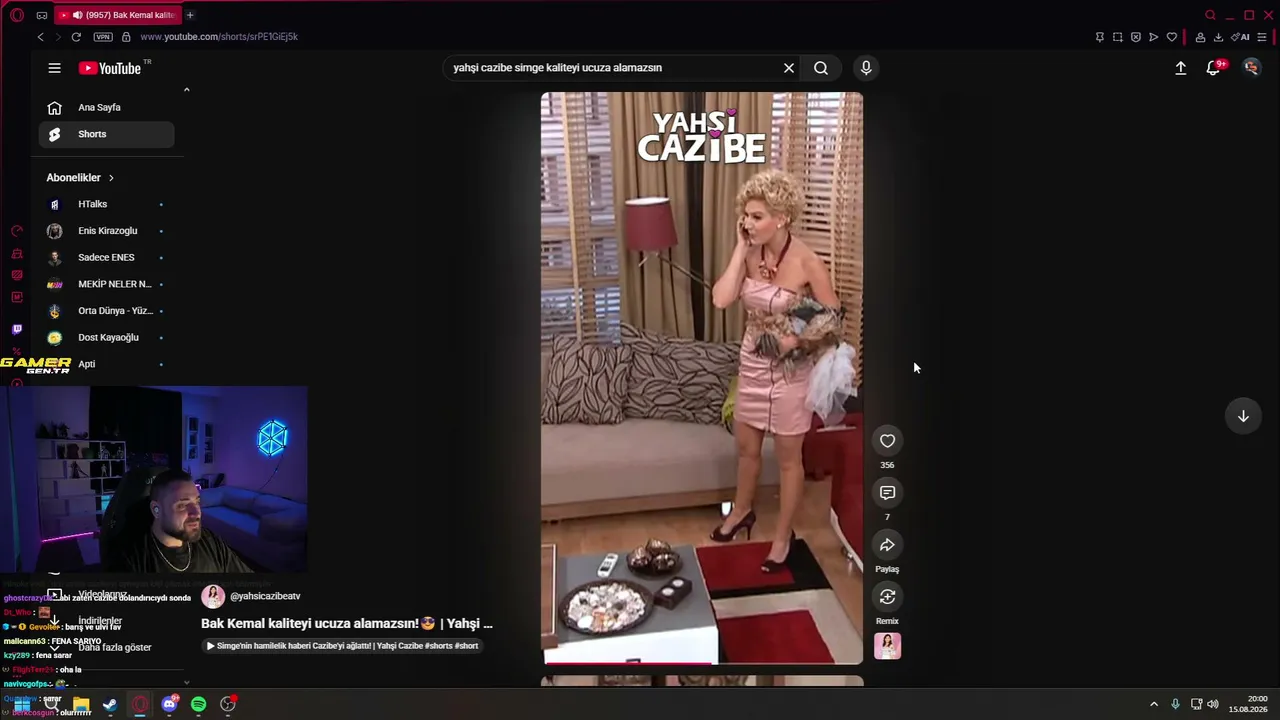Seek using the Short's red progress bar
The height and width of the screenshot is (720, 1280).
[x=702, y=662]
